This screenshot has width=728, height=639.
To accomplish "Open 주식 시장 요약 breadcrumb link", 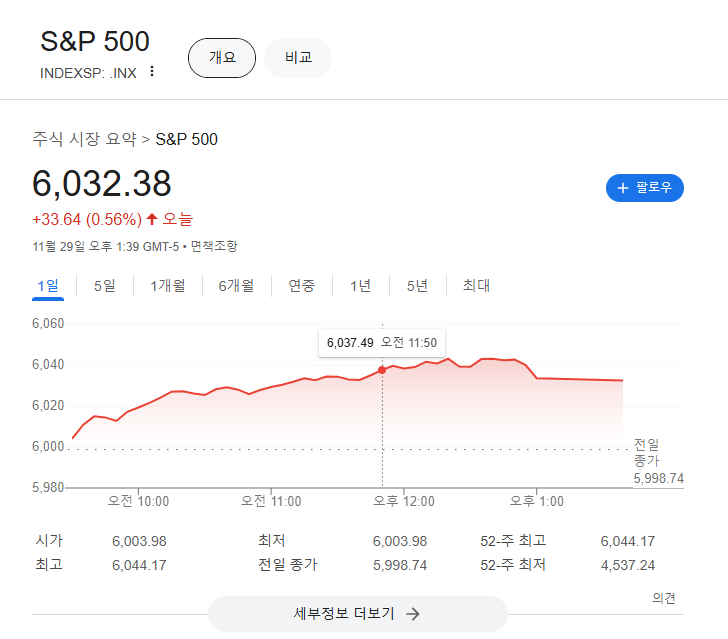I will click(84, 139).
